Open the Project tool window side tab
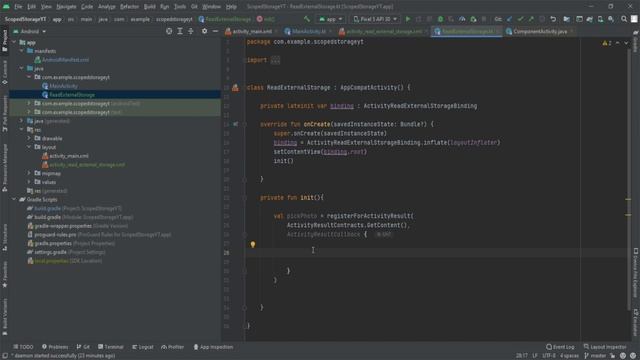The width and height of the screenshot is (640, 360). point(4,41)
